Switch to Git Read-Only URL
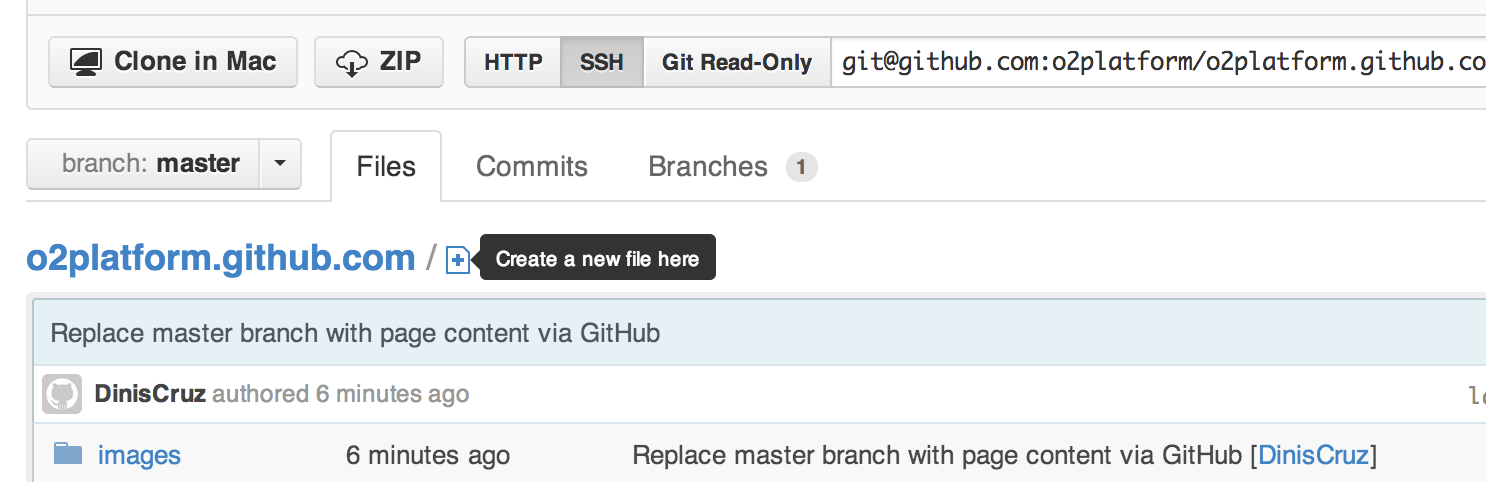1486x482 pixels. point(737,62)
